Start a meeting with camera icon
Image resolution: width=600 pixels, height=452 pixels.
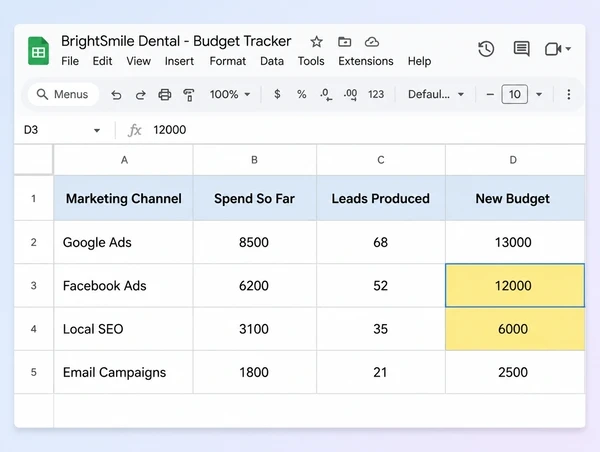(x=553, y=49)
